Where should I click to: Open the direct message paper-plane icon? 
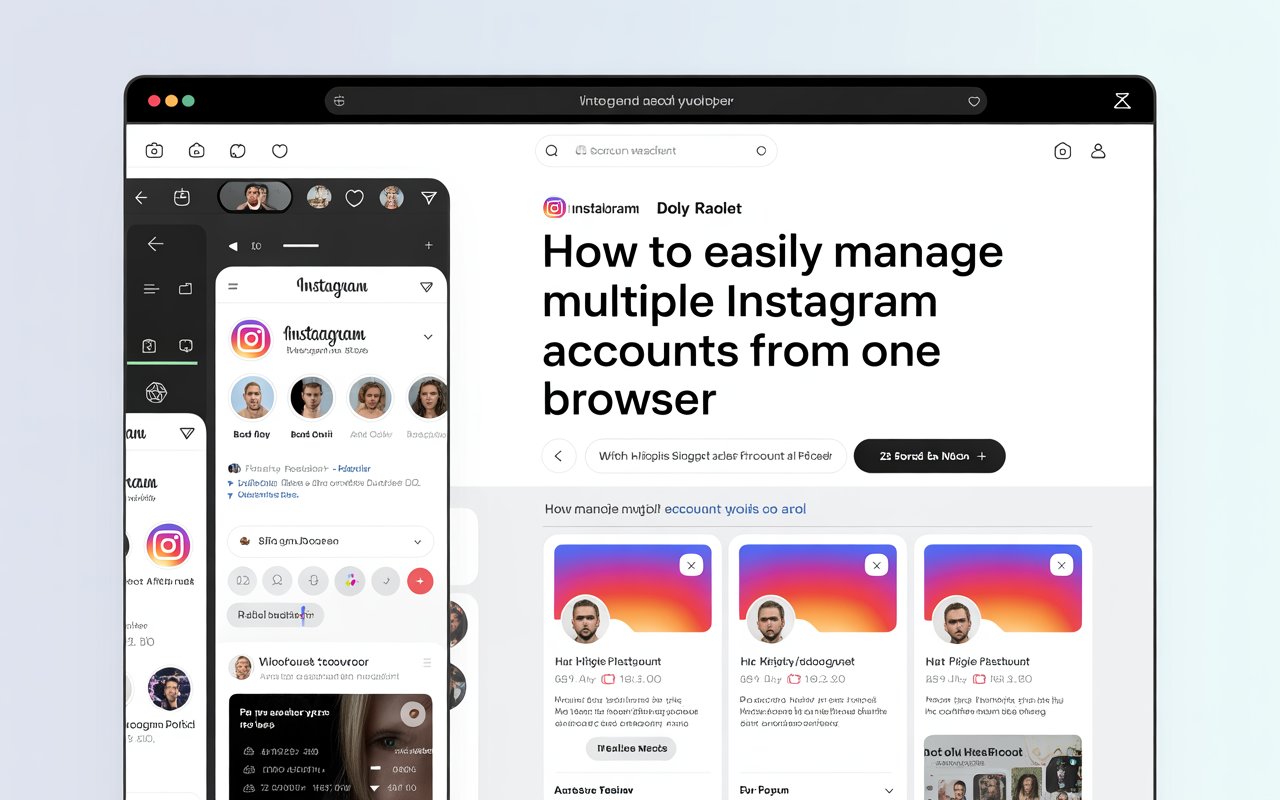pyautogui.click(x=430, y=197)
